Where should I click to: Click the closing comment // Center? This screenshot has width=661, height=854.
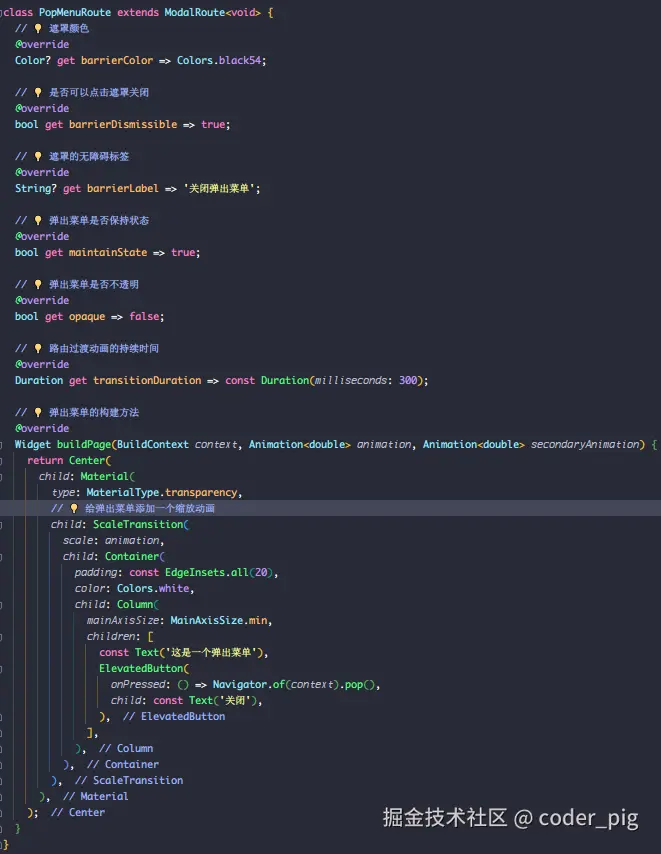[x=77, y=813]
